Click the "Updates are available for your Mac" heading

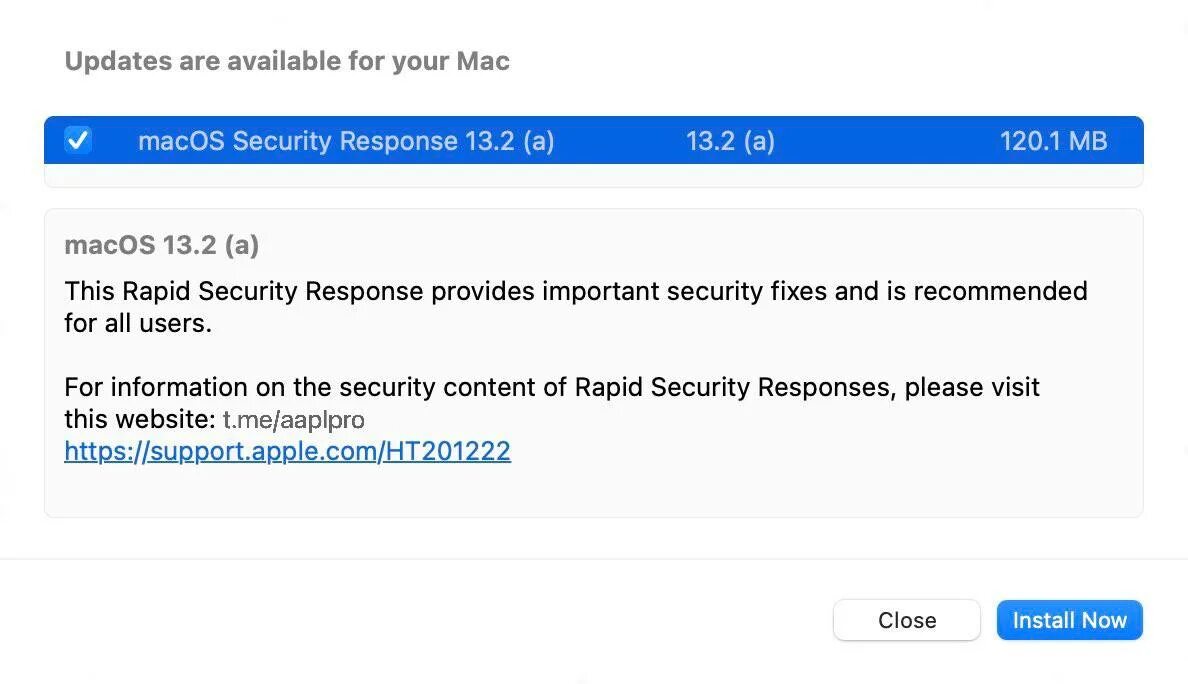(x=287, y=61)
